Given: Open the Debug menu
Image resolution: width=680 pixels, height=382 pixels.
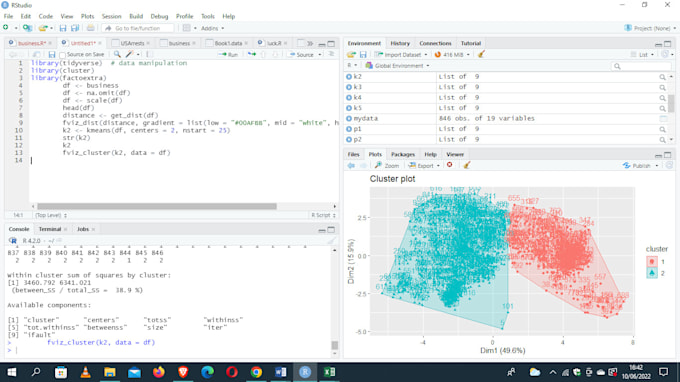Looking at the screenshot, I should point(159,16).
